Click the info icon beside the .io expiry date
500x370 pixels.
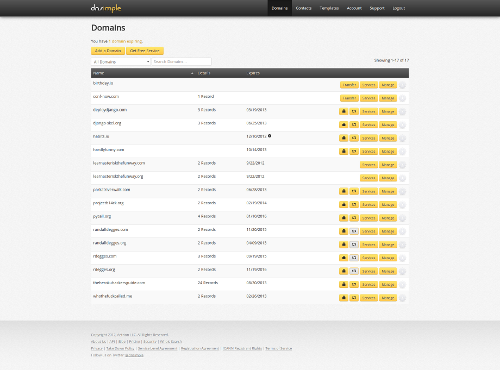(269, 136)
